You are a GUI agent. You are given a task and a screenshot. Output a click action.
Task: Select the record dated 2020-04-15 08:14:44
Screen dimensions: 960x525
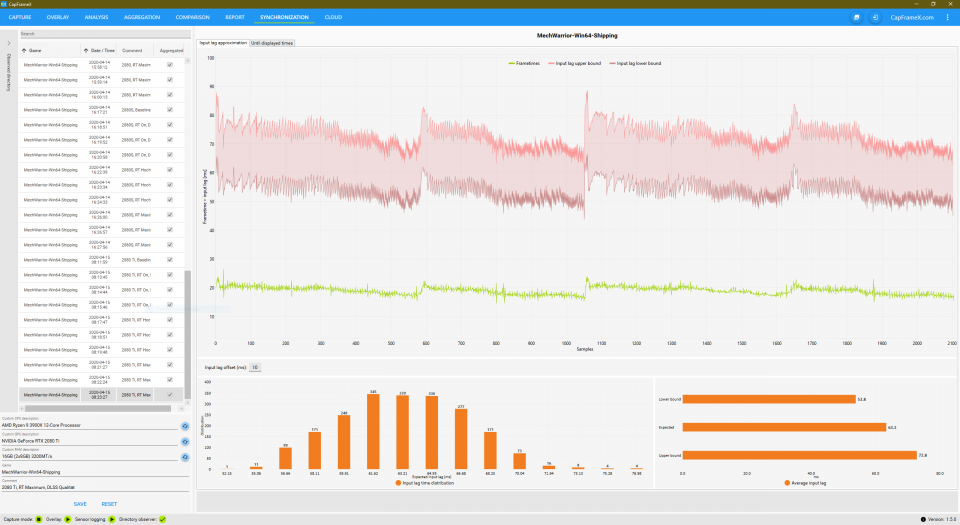tap(101, 290)
